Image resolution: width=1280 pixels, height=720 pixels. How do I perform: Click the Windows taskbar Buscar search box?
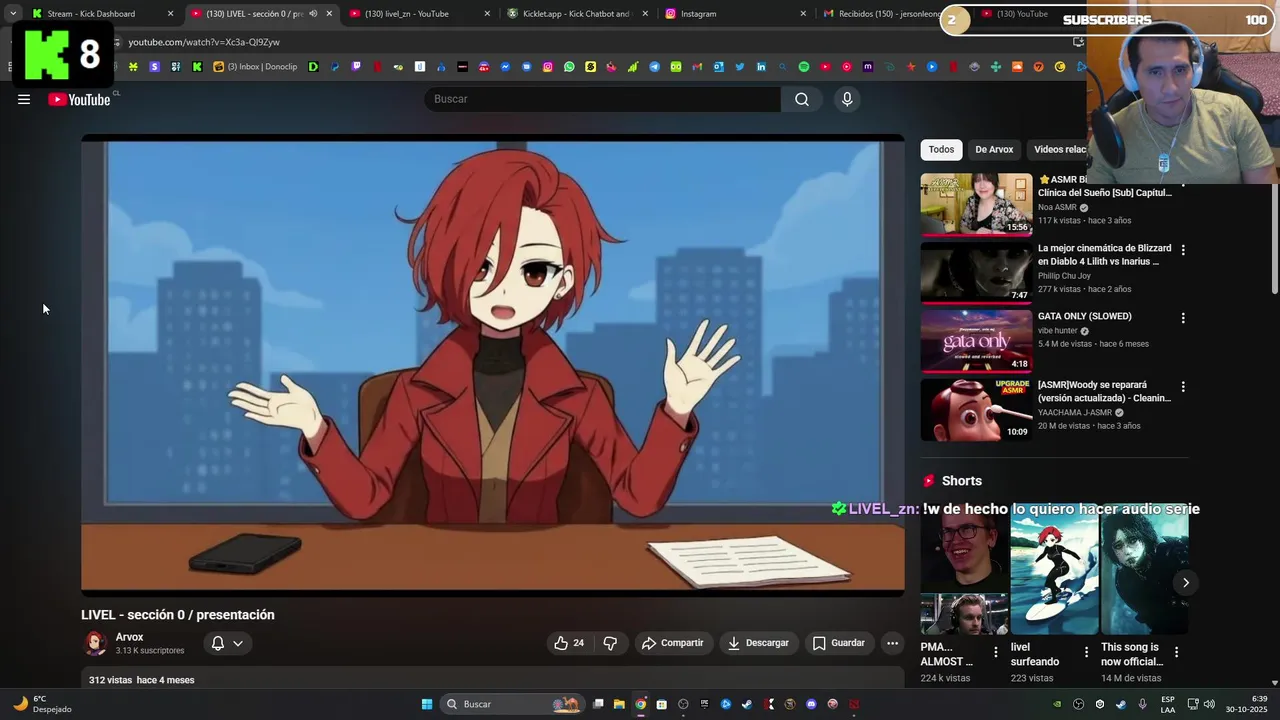point(512,704)
